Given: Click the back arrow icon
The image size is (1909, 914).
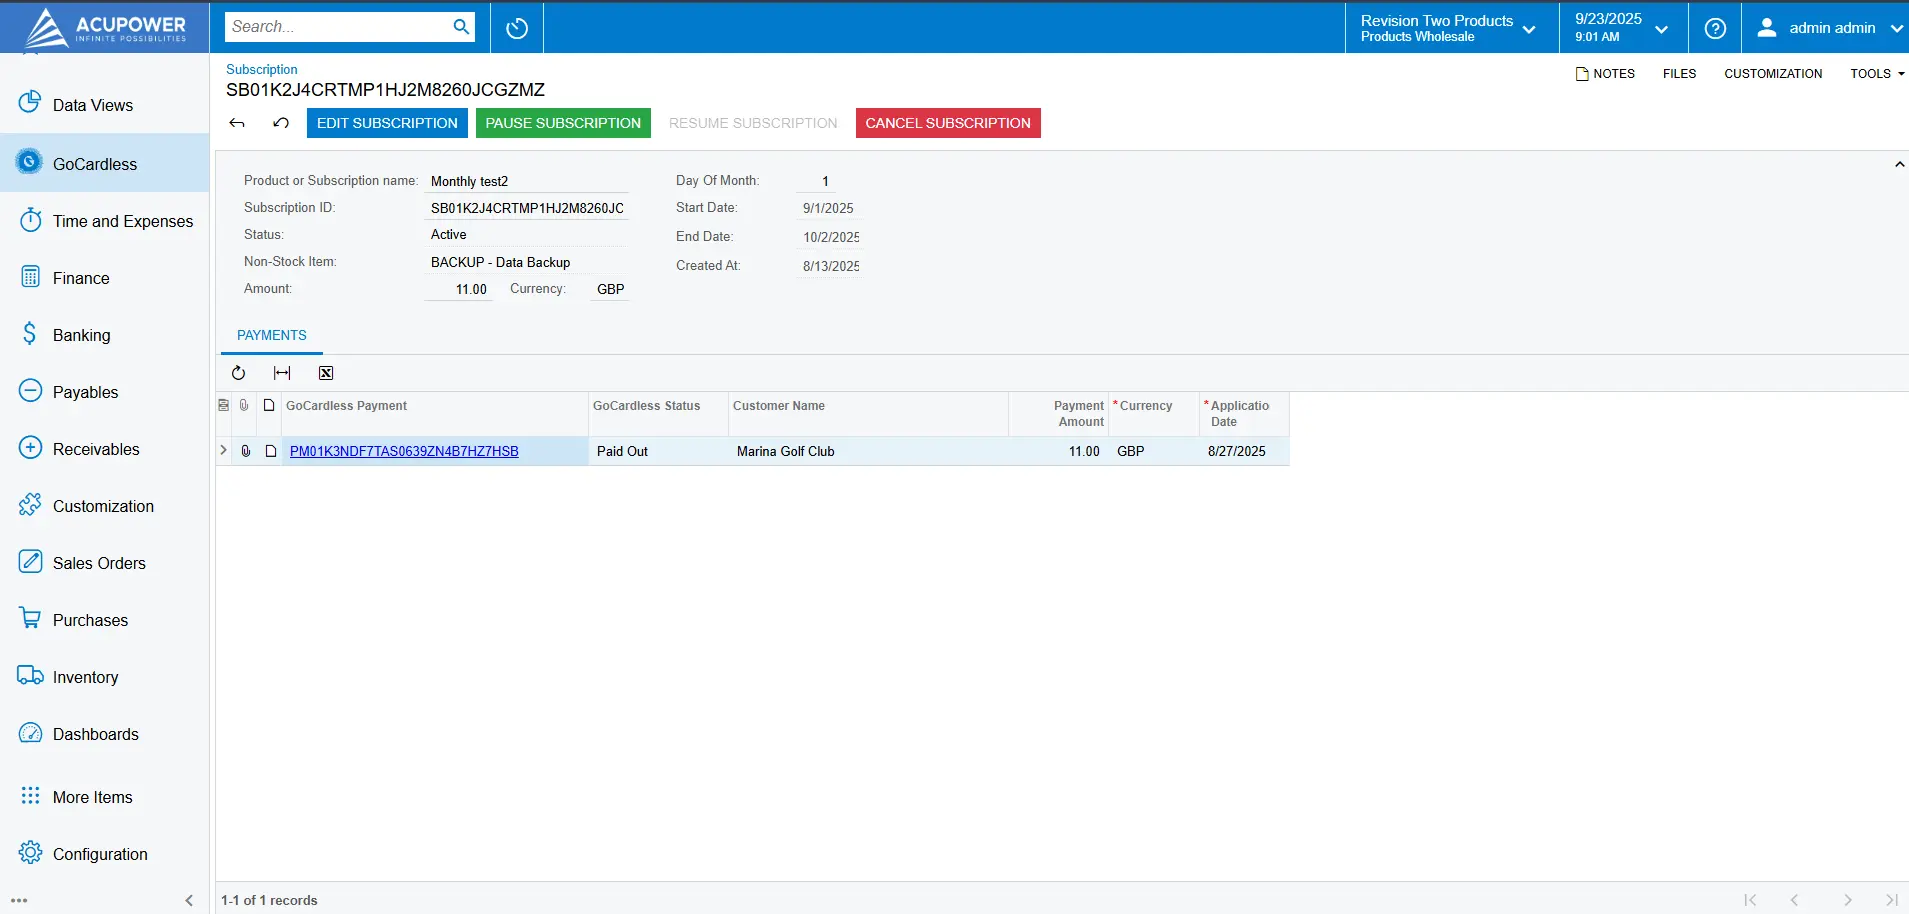Looking at the screenshot, I should [237, 123].
